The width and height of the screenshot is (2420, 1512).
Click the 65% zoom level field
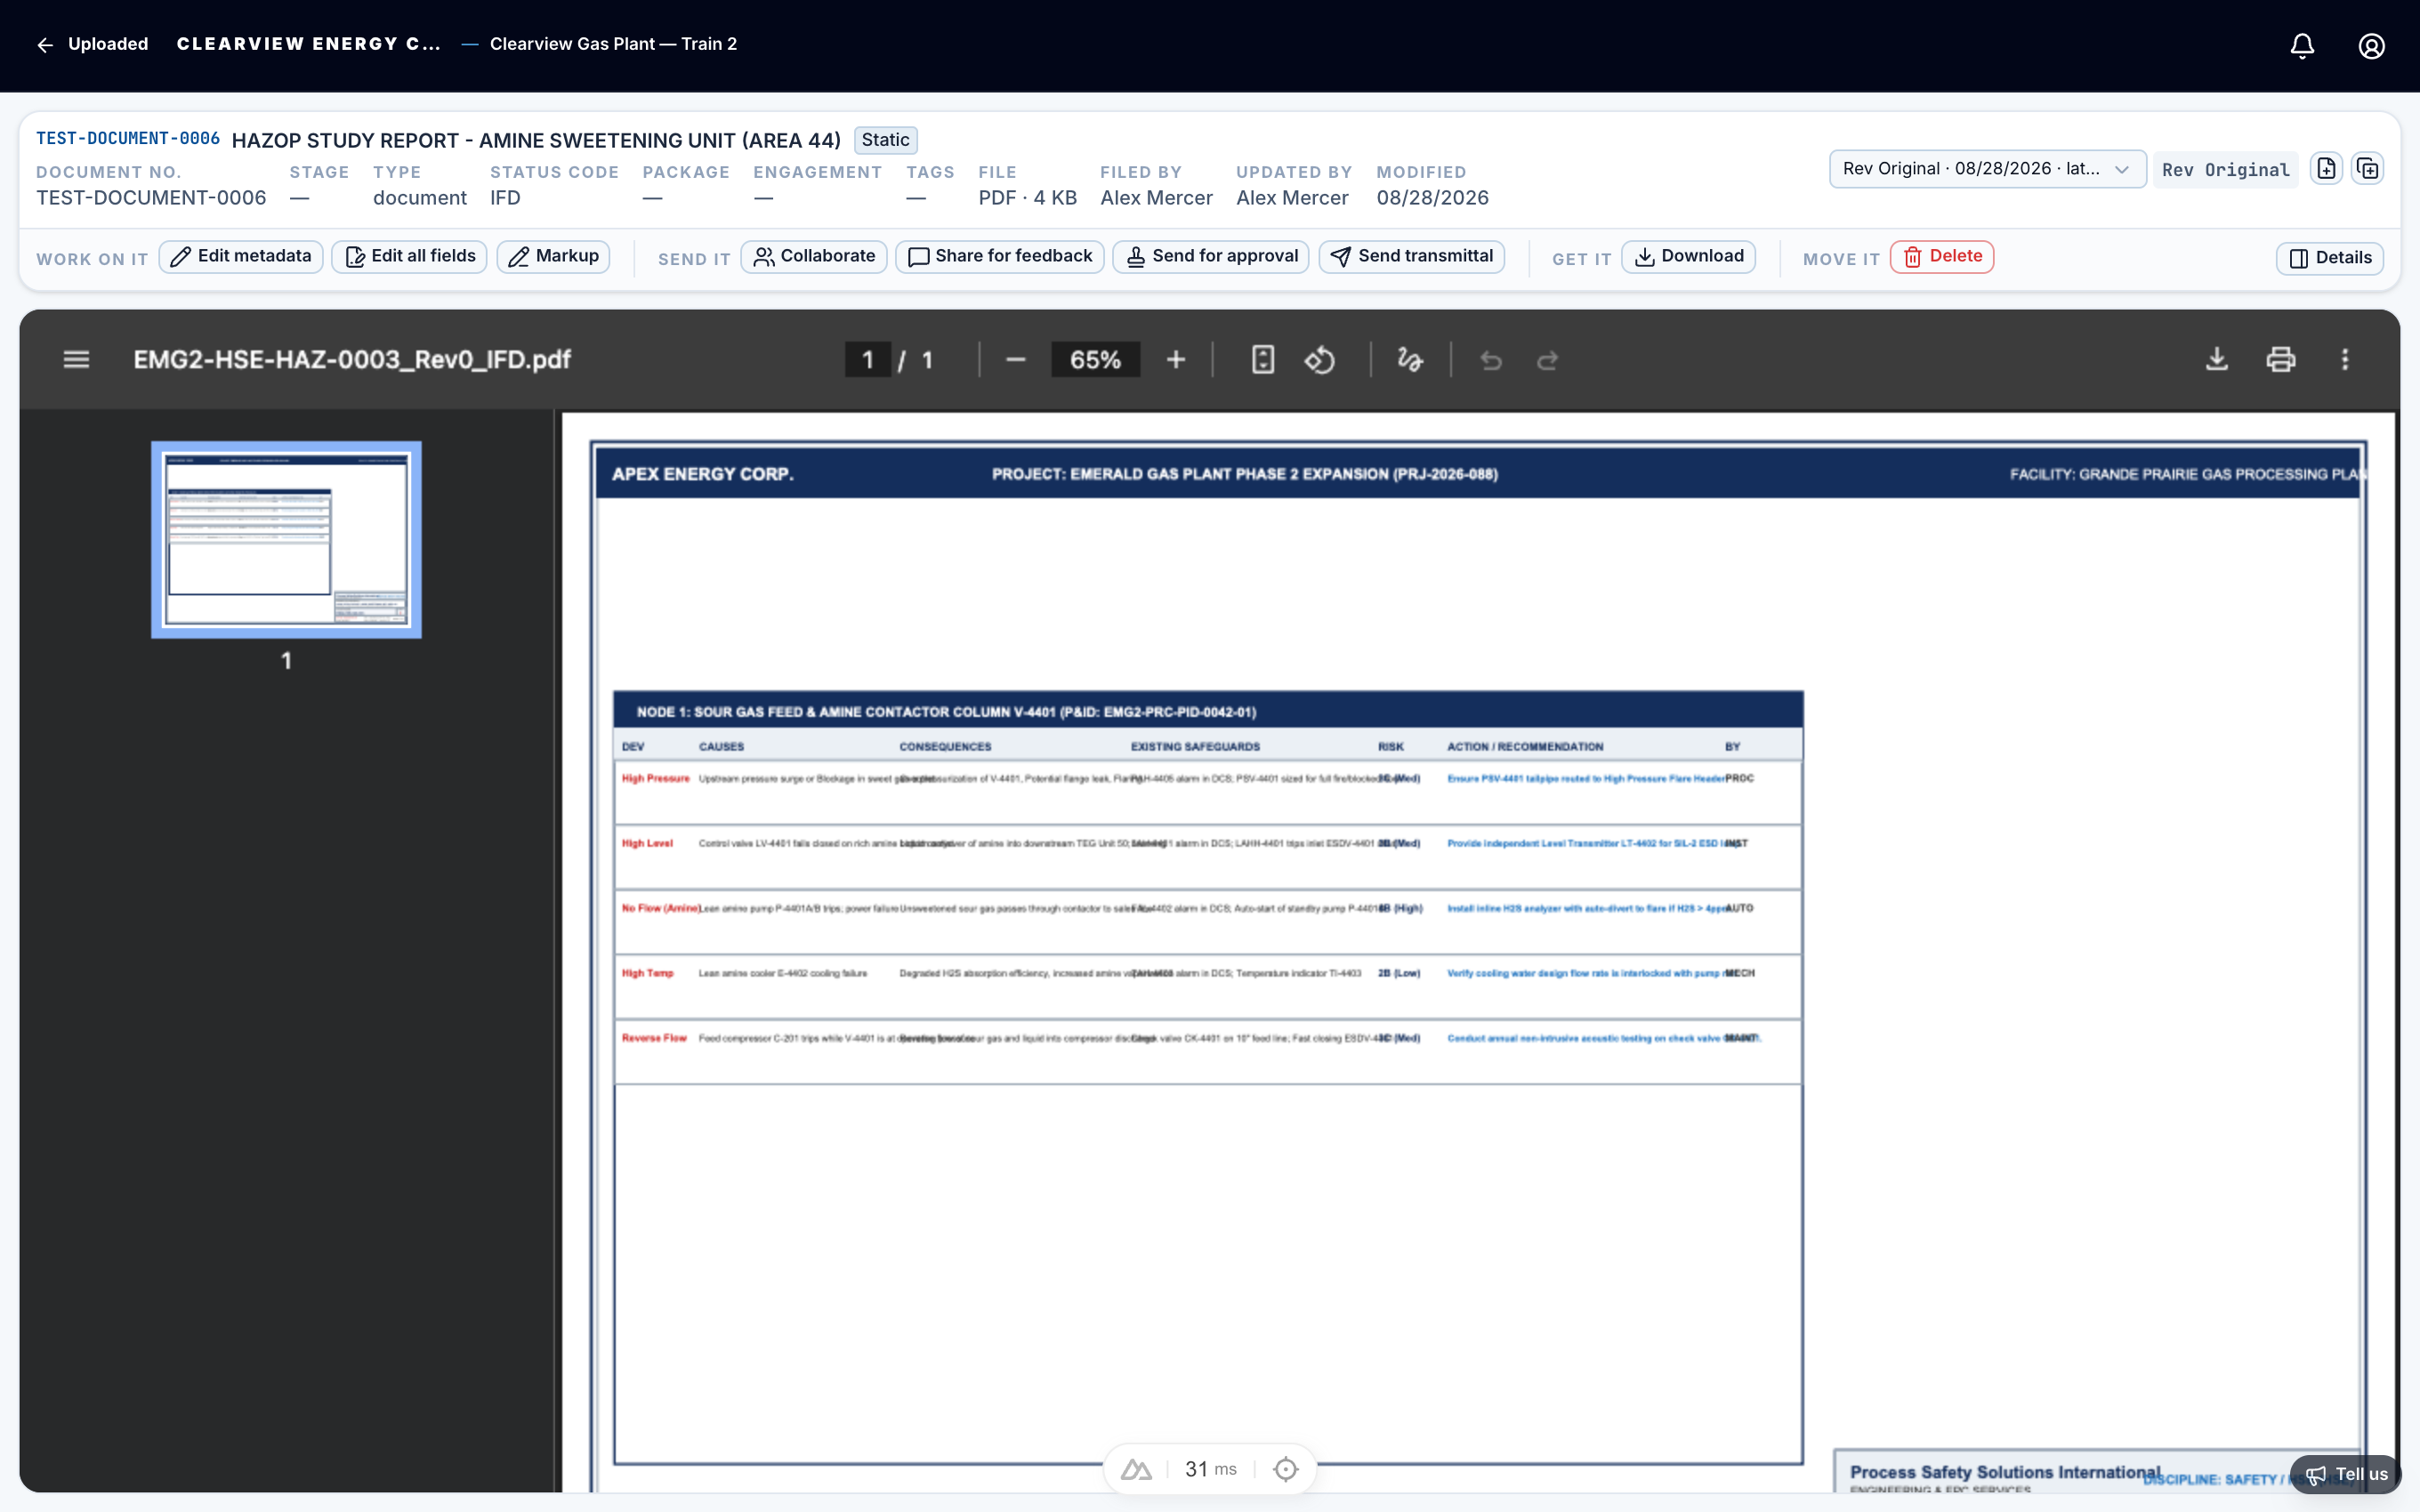click(x=1095, y=360)
